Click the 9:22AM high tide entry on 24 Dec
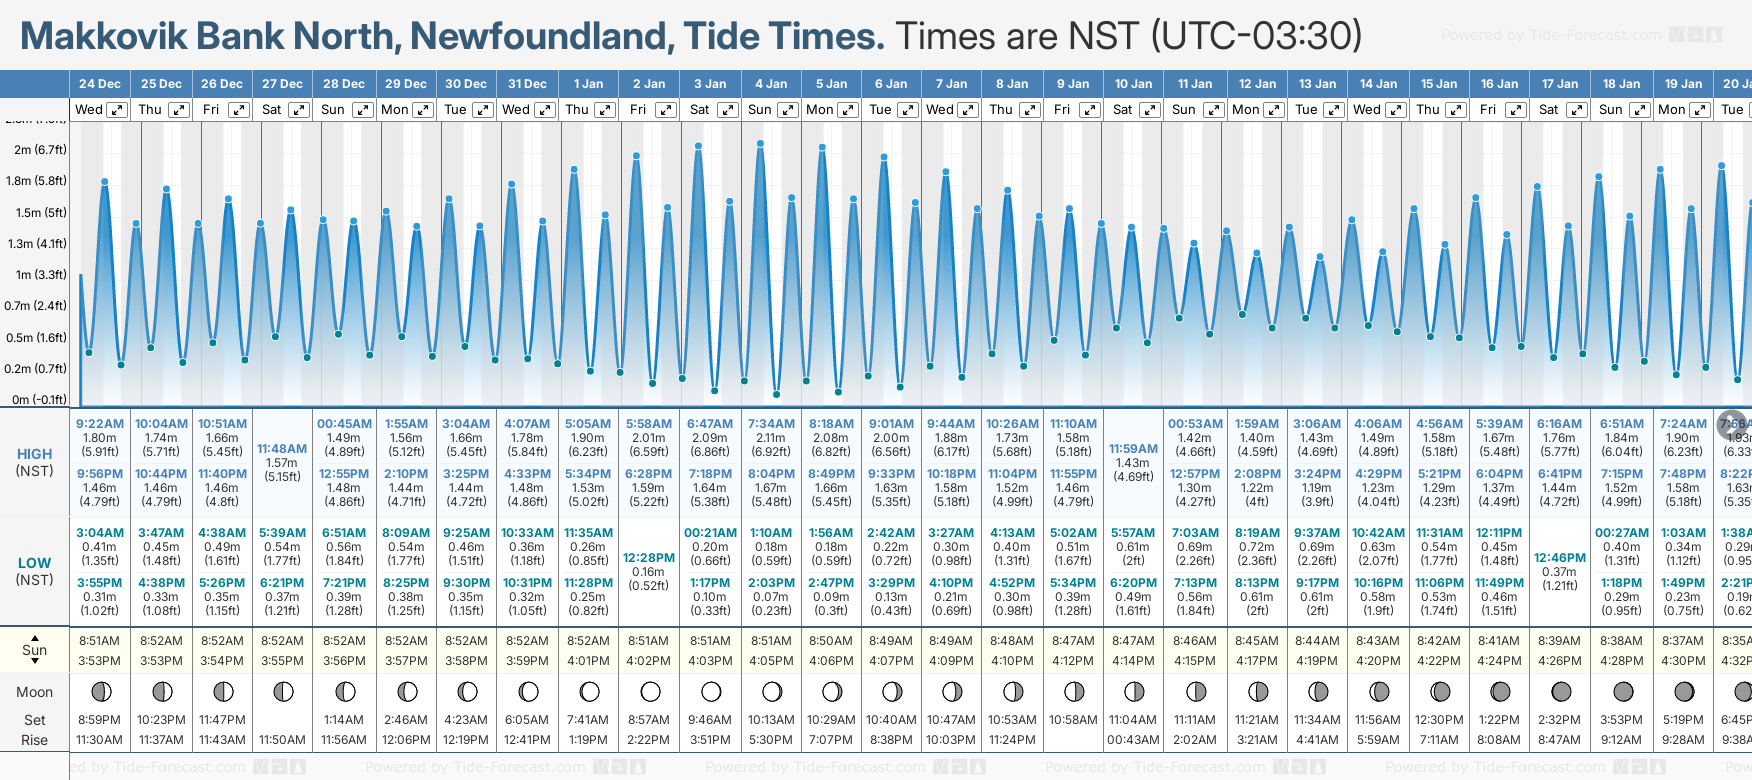Screen dimensions: 1752x780 pyautogui.click(x=100, y=424)
